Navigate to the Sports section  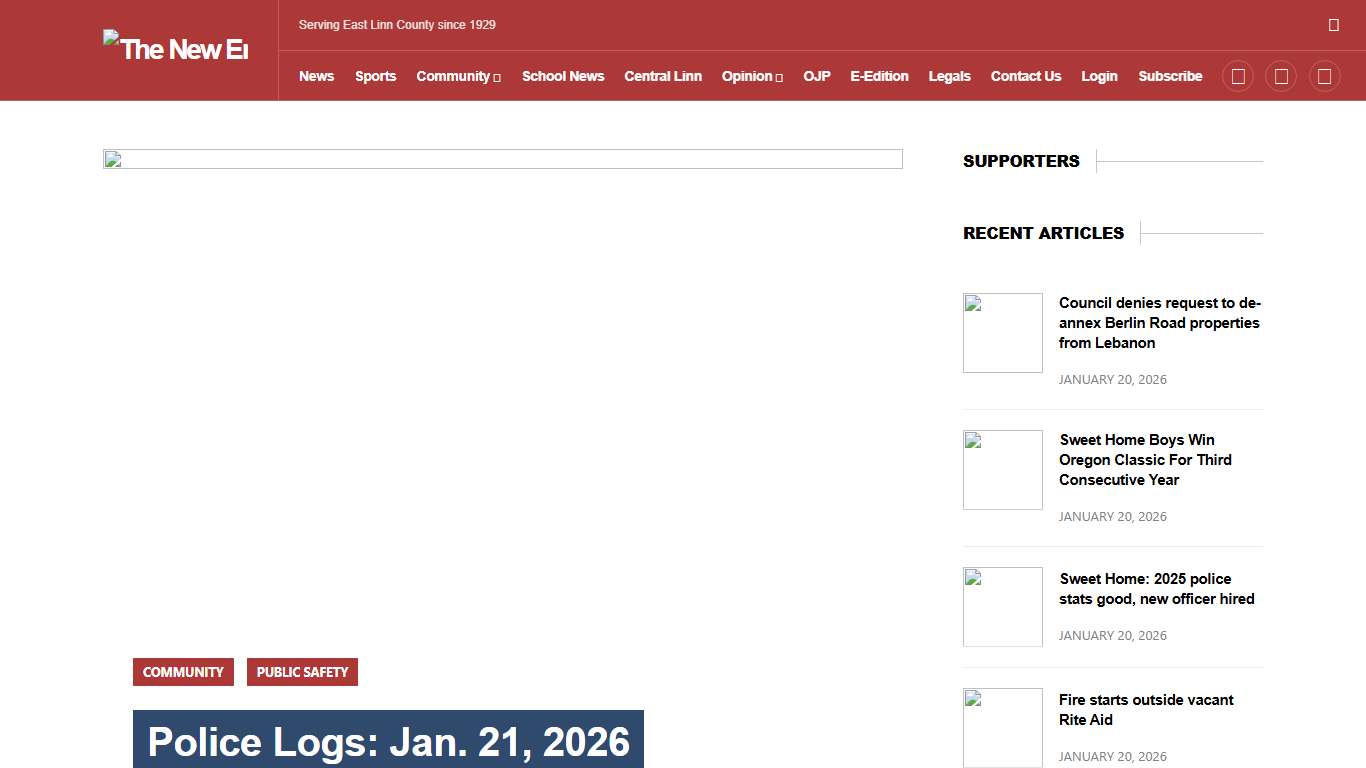tap(375, 76)
